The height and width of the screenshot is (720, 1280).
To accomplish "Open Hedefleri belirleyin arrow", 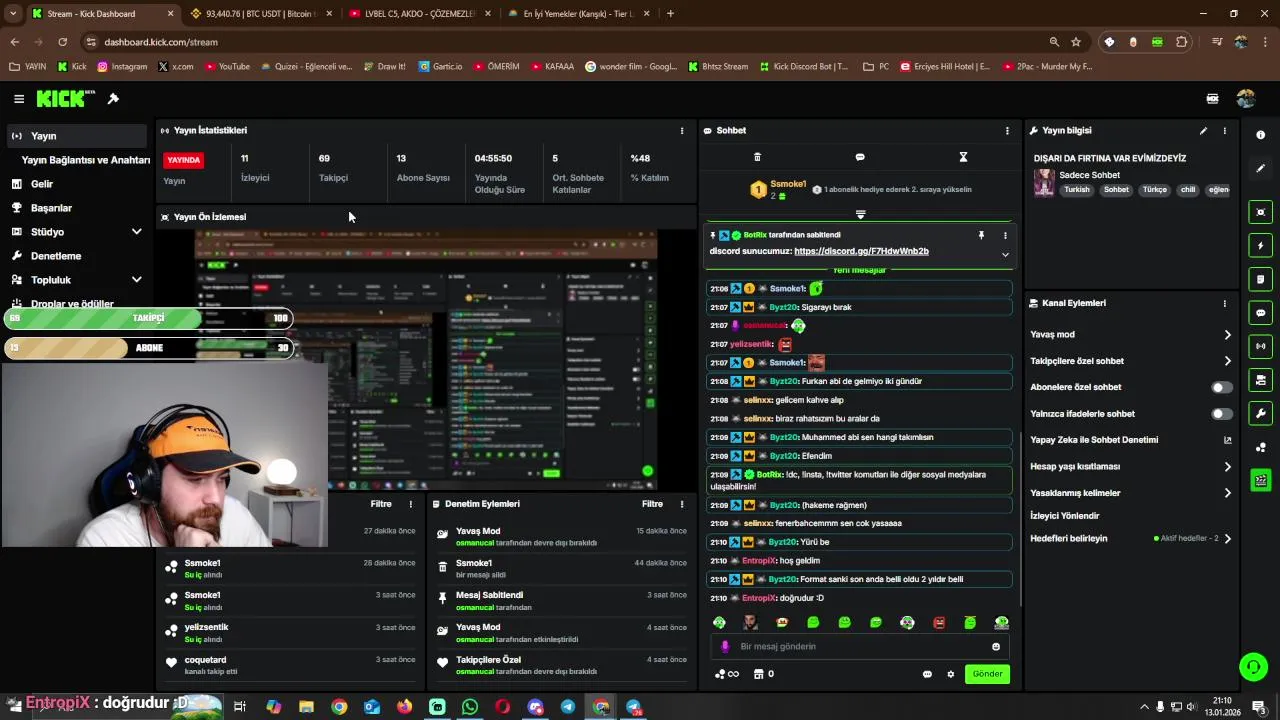I will click(1227, 539).
